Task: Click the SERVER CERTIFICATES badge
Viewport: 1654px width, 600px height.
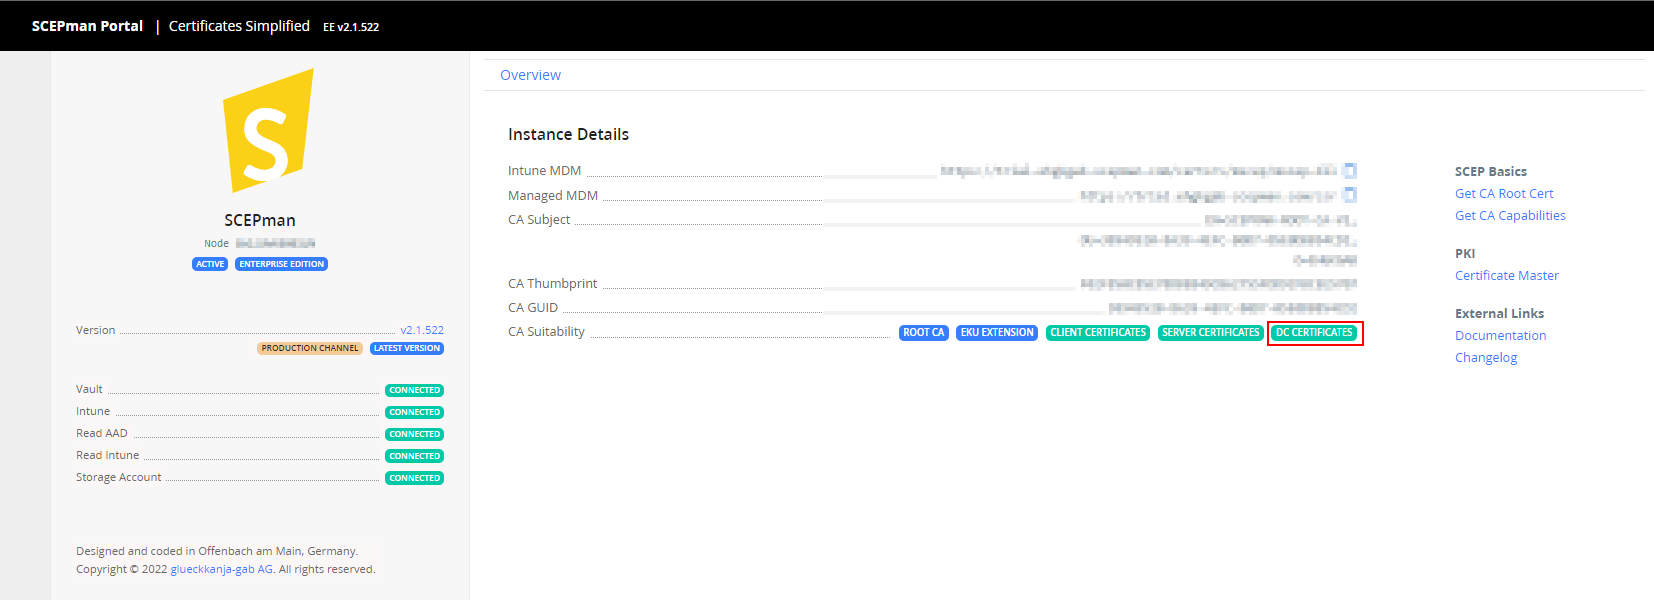Action: [1210, 333]
